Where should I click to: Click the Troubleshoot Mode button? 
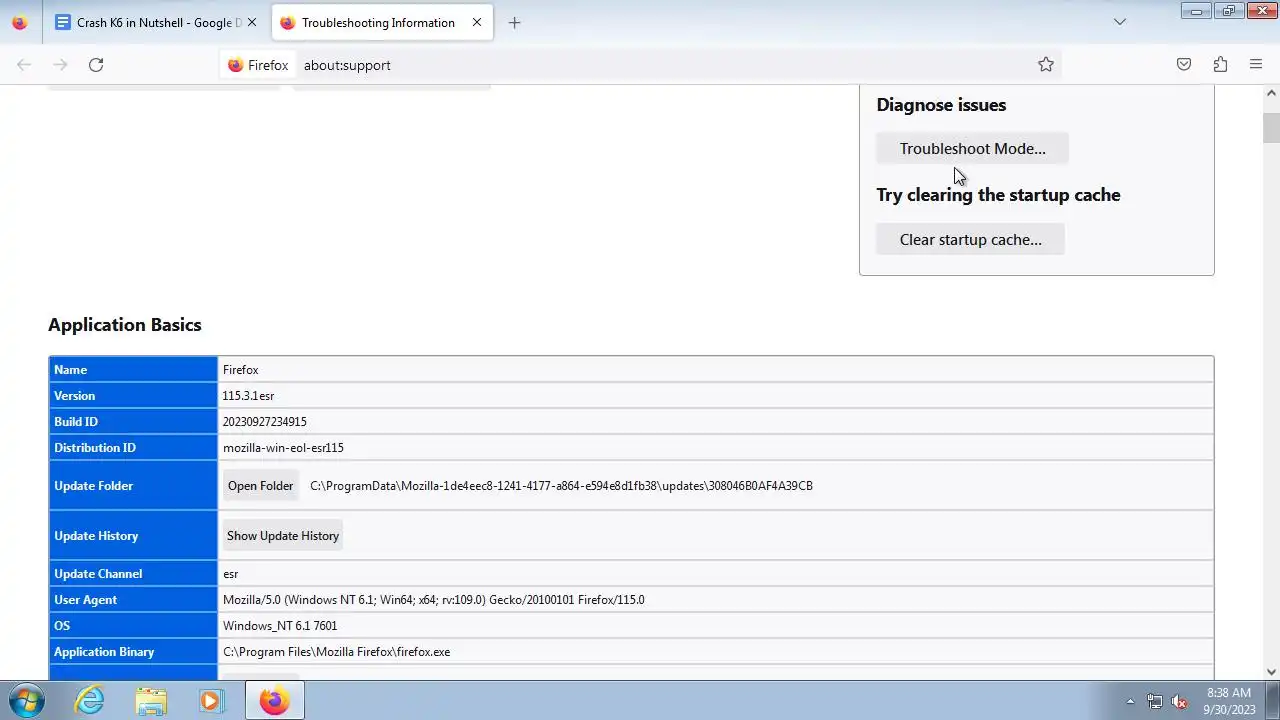[973, 148]
